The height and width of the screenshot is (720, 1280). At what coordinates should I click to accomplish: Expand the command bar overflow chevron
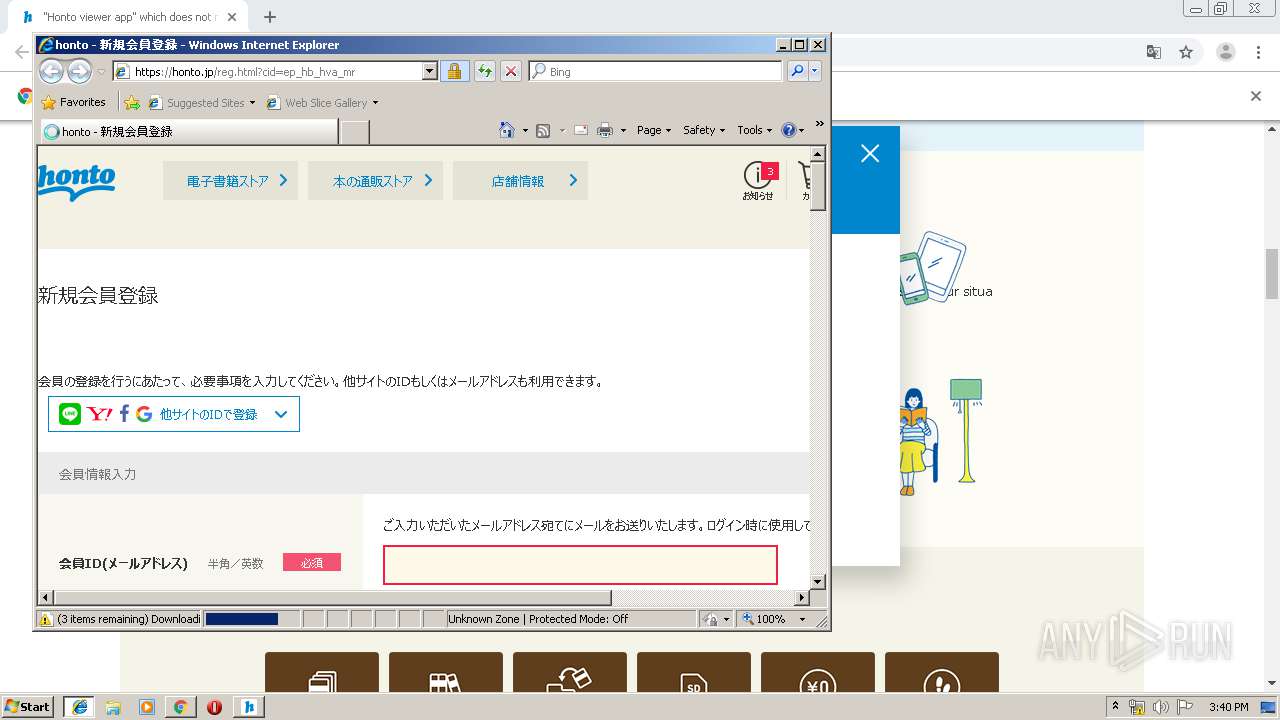tap(819, 124)
